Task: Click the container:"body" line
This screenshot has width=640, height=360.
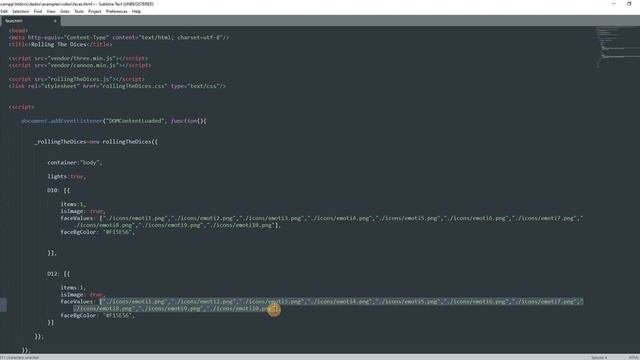Action: point(75,162)
